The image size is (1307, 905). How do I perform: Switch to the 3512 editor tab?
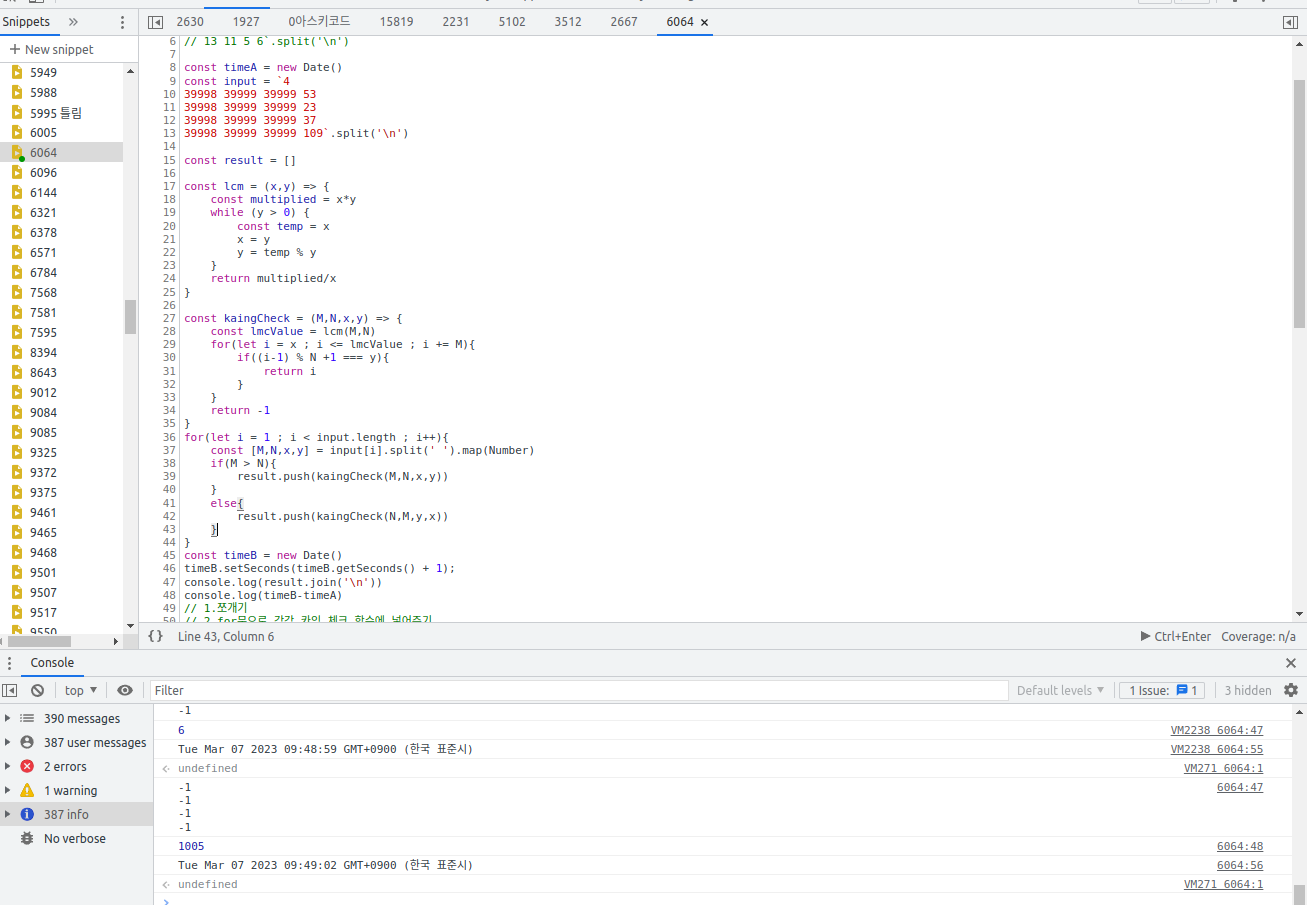(568, 22)
